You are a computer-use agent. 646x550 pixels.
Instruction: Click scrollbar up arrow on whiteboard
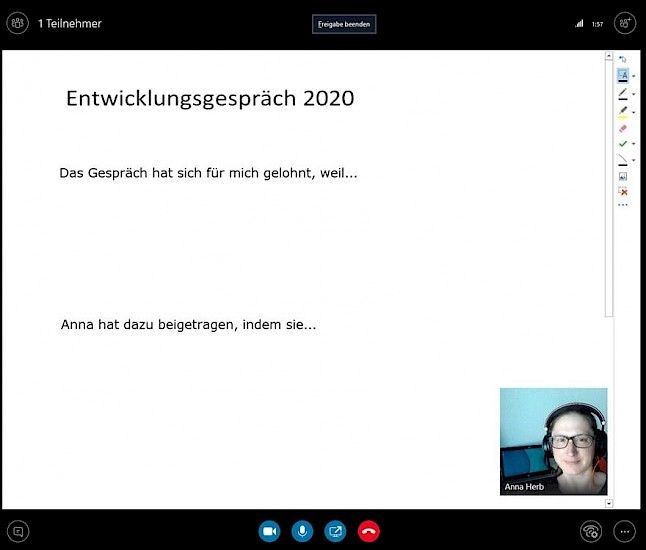click(609, 56)
